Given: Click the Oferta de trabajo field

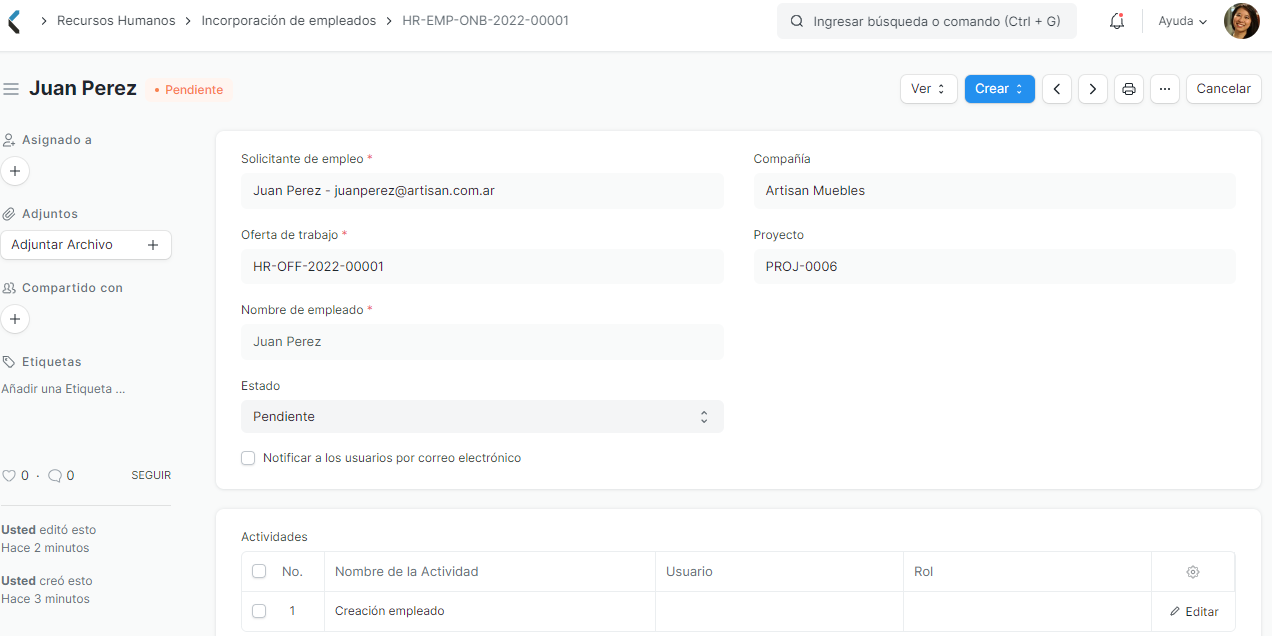Looking at the screenshot, I should click(x=482, y=267).
